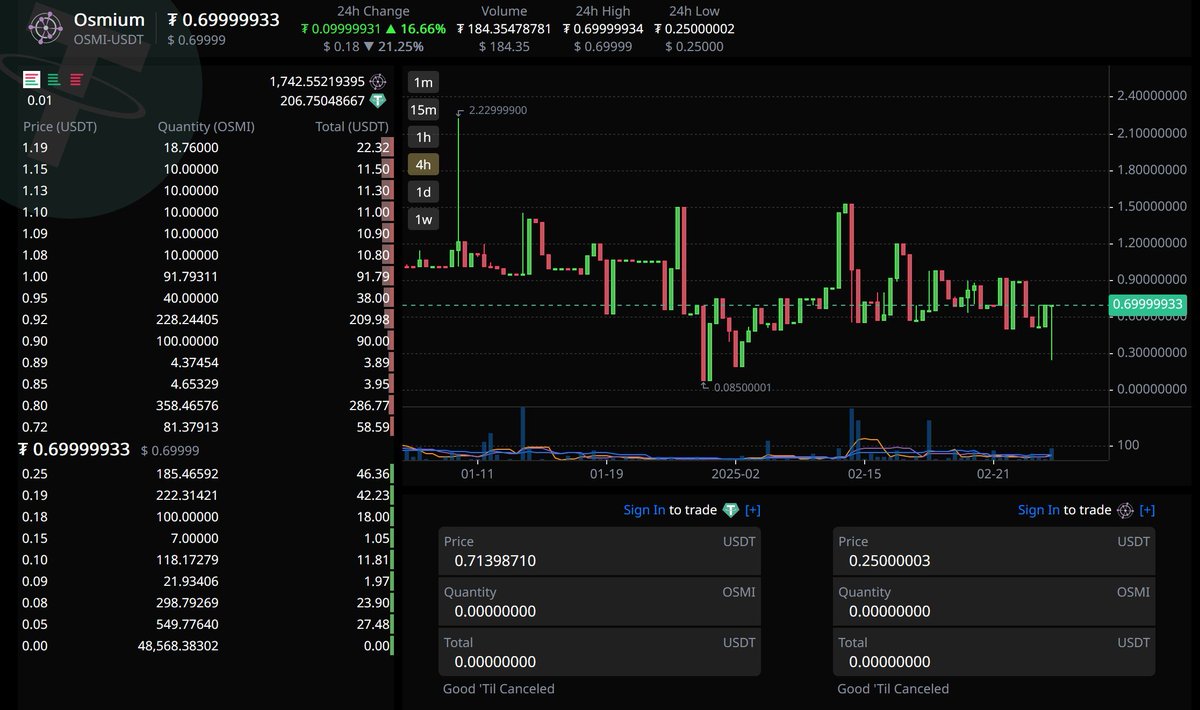1200x710 pixels.
Task: Switch chart to 1w interval
Action: click(x=424, y=219)
